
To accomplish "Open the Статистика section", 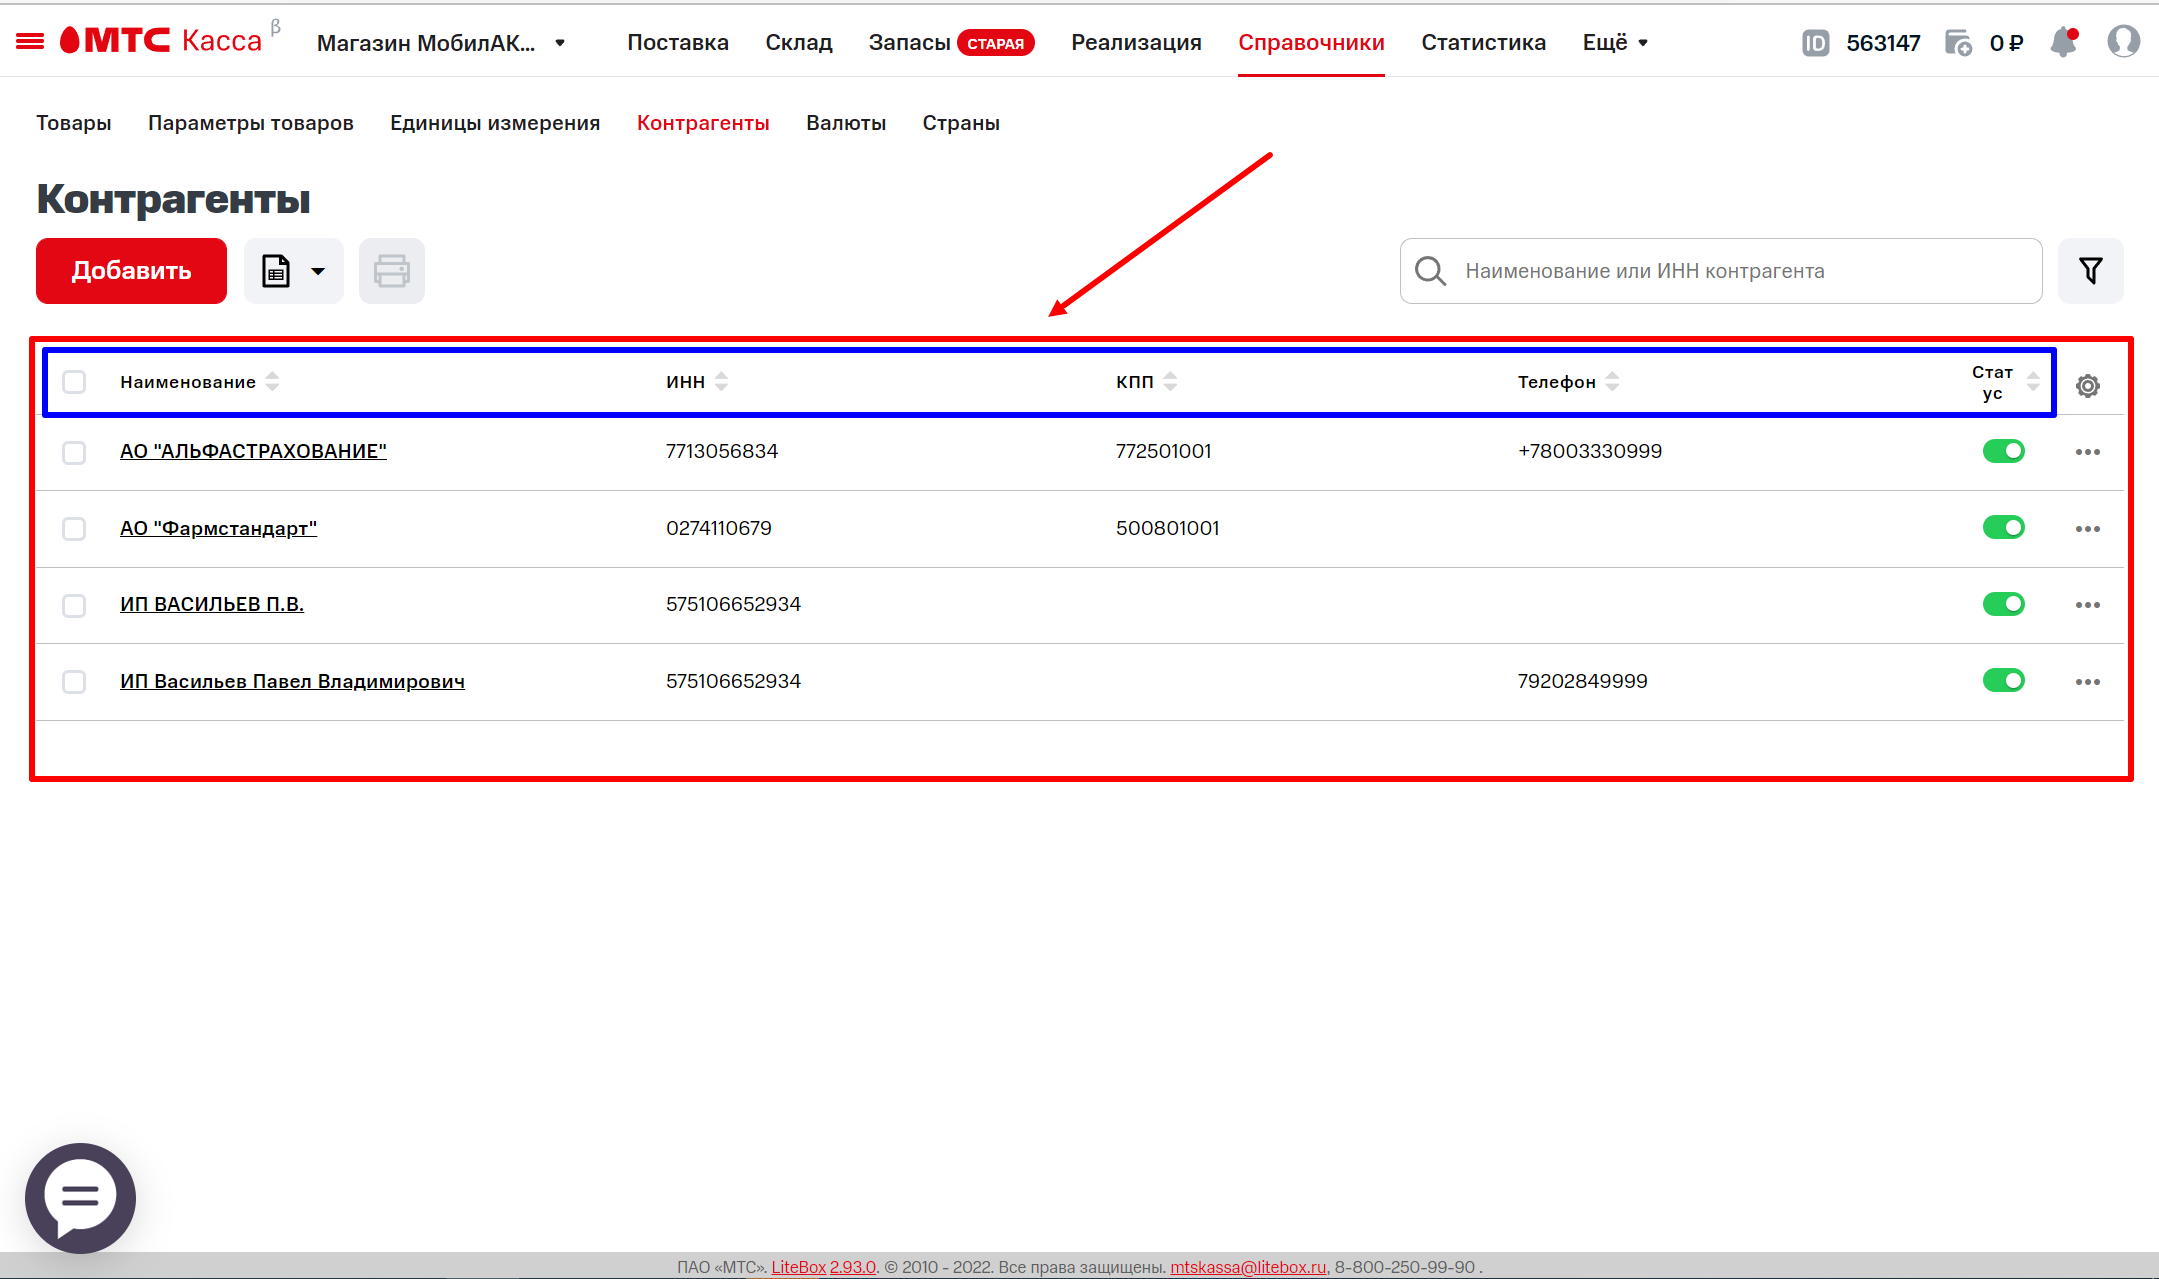I will (x=1484, y=42).
